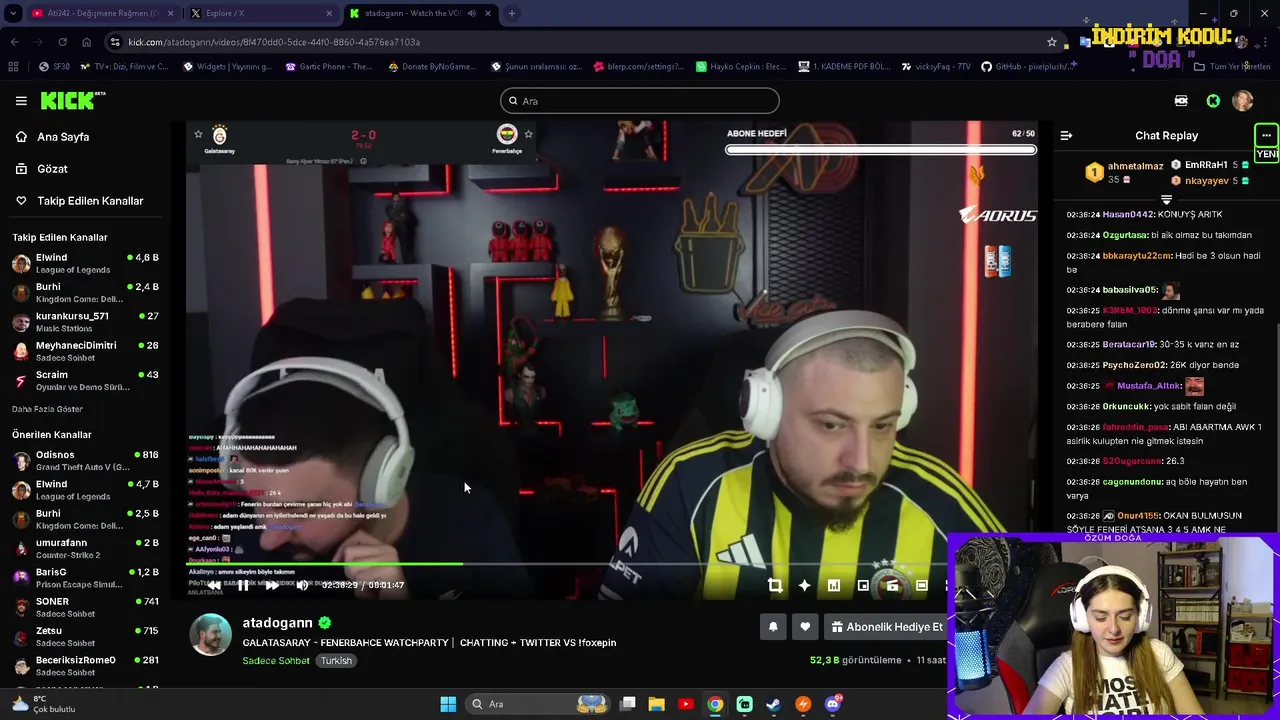Screen dimensions: 1280x720
Task: Open a new browser tab
Action: click(512, 13)
